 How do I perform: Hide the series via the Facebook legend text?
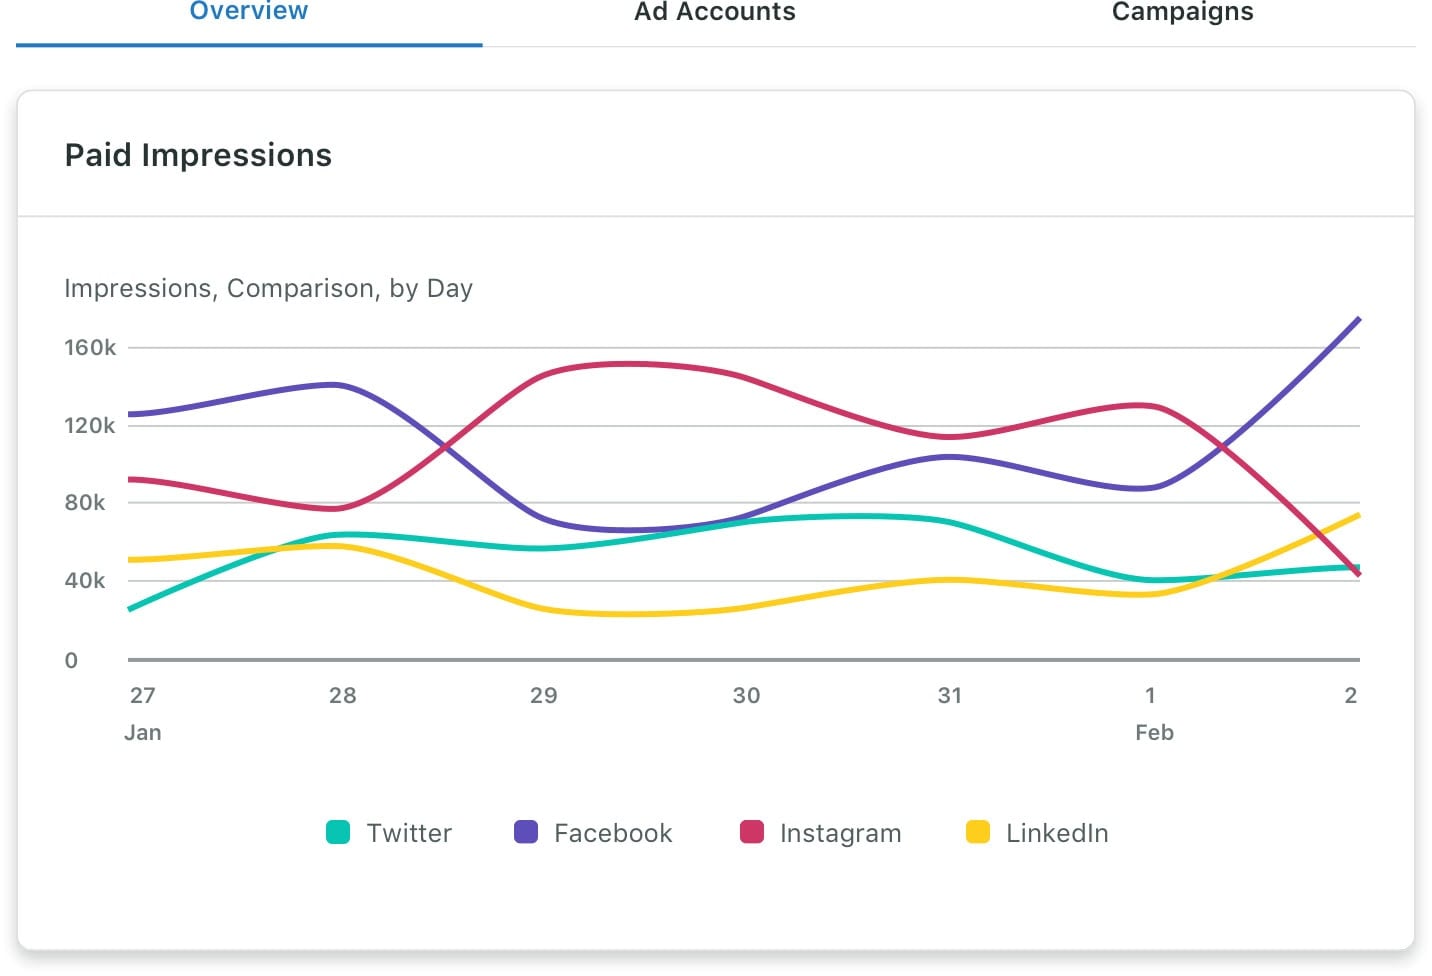click(x=613, y=833)
